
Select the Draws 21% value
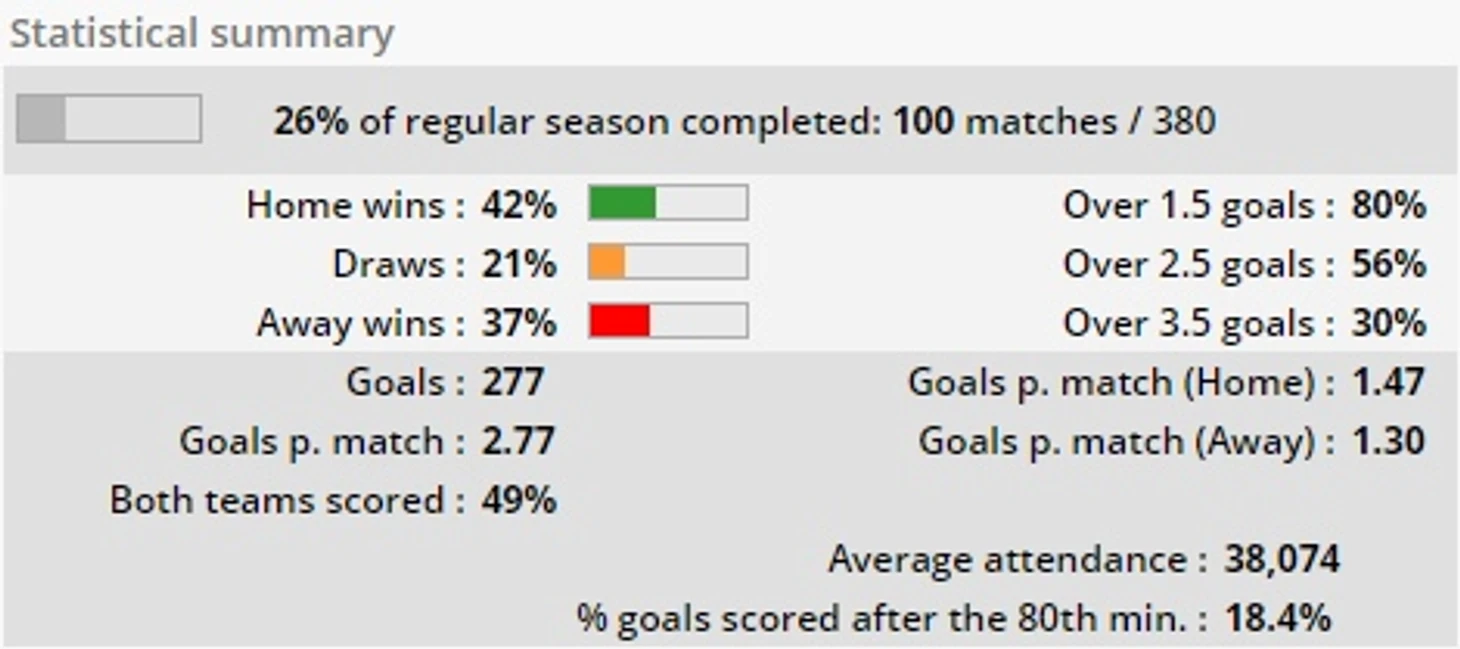pyautogui.click(x=518, y=264)
